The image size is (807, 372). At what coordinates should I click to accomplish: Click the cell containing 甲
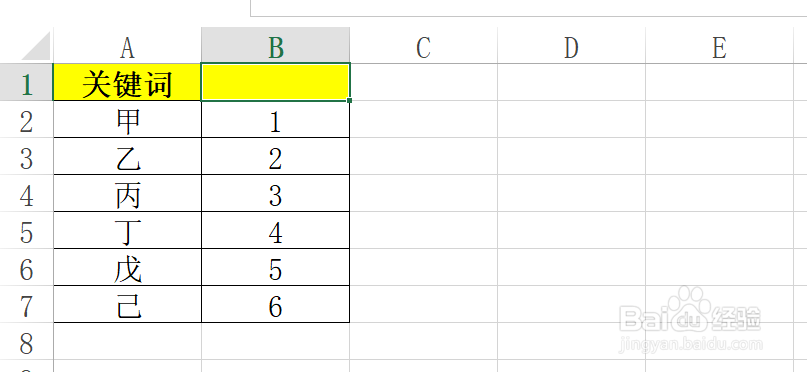coord(127,119)
